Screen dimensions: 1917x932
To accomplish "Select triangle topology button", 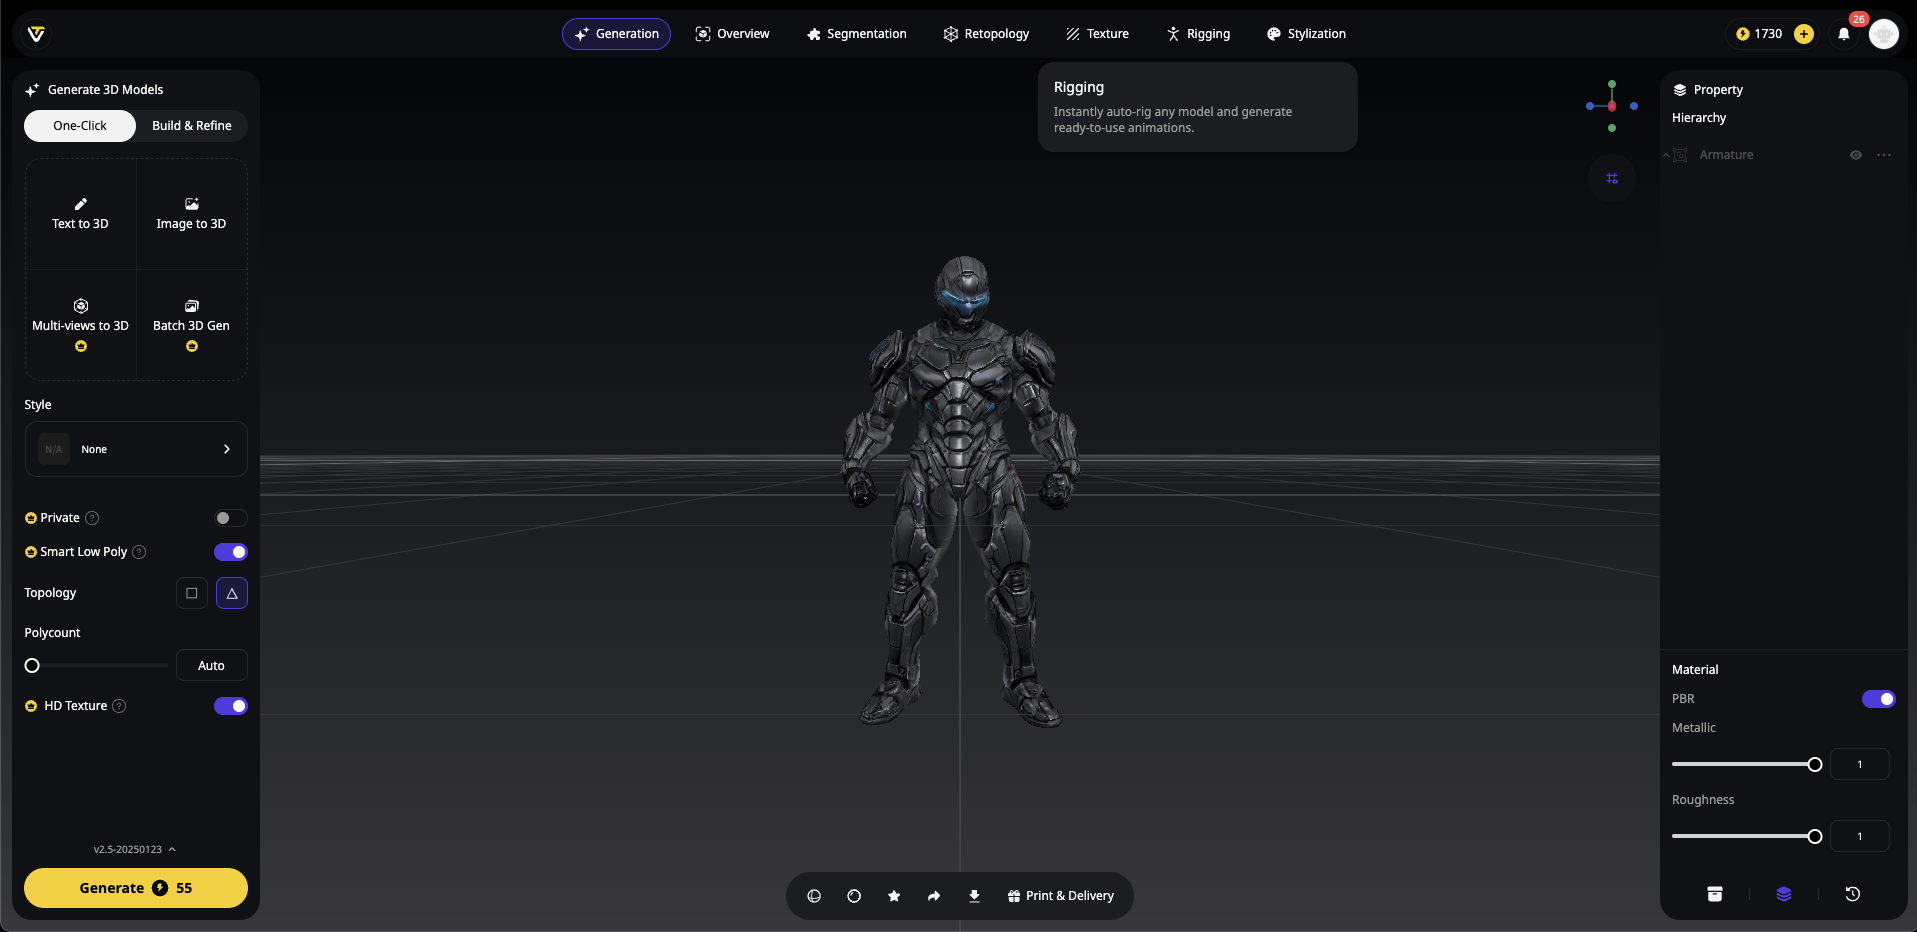I will tap(232, 593).
